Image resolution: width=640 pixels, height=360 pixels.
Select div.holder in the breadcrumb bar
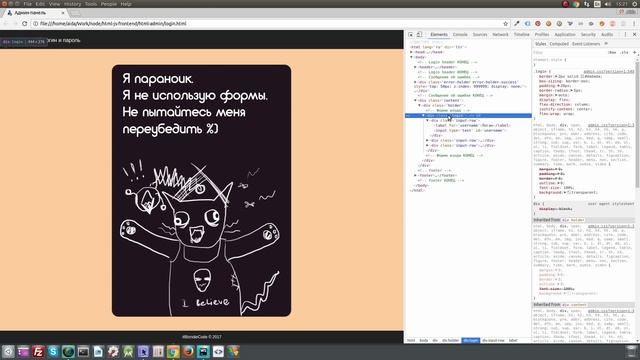(451, 340)
